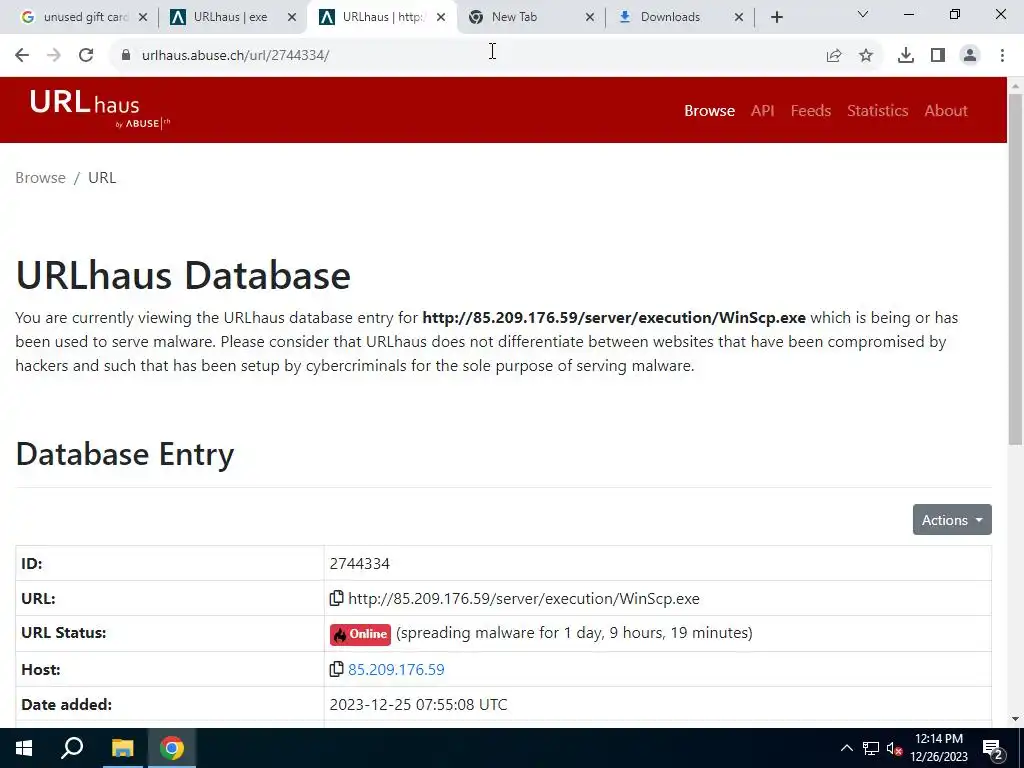The width and height of the screenshot is (1024, 768).
Task: Reload the current page
Action: tap(86, 55)
